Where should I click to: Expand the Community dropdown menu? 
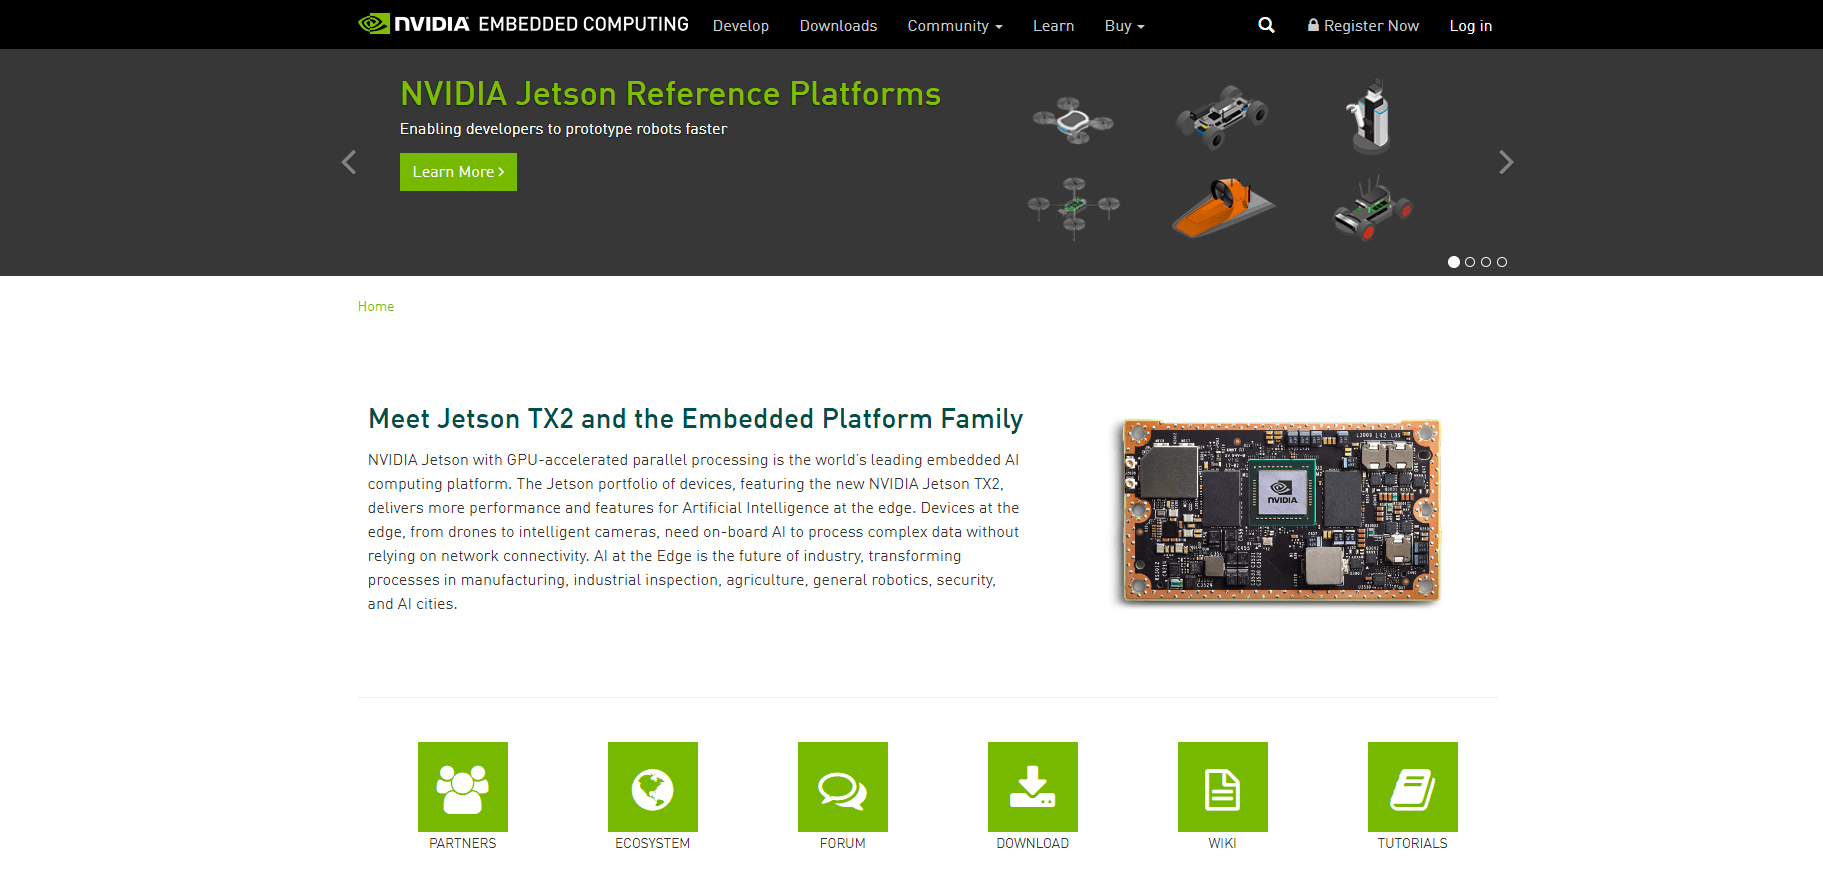[x=955, y=26]
